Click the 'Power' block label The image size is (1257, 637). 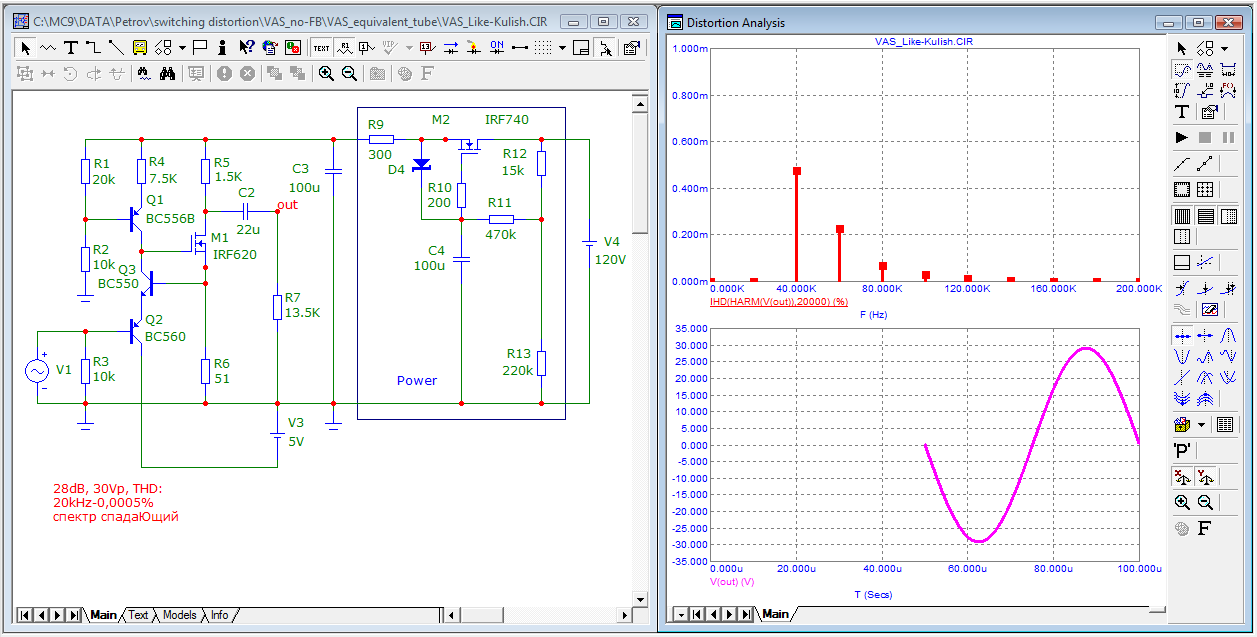[x=417, y=380]
